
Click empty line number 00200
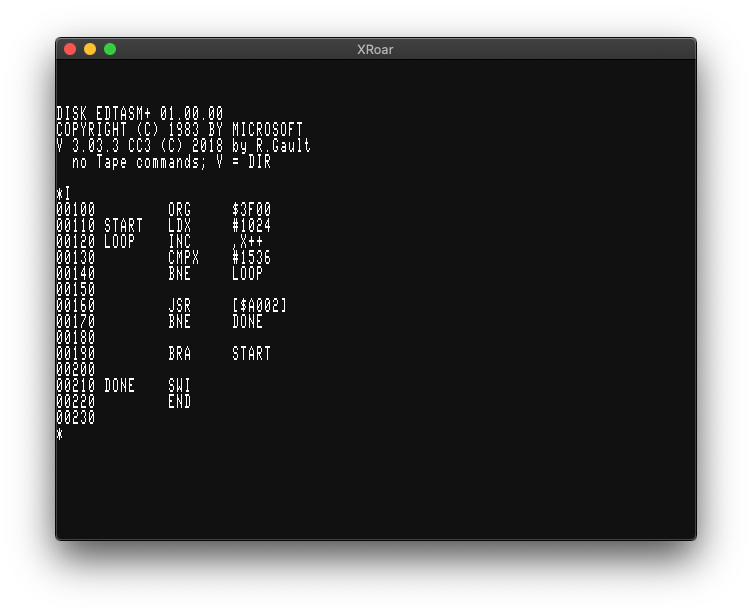pos(75,369)
